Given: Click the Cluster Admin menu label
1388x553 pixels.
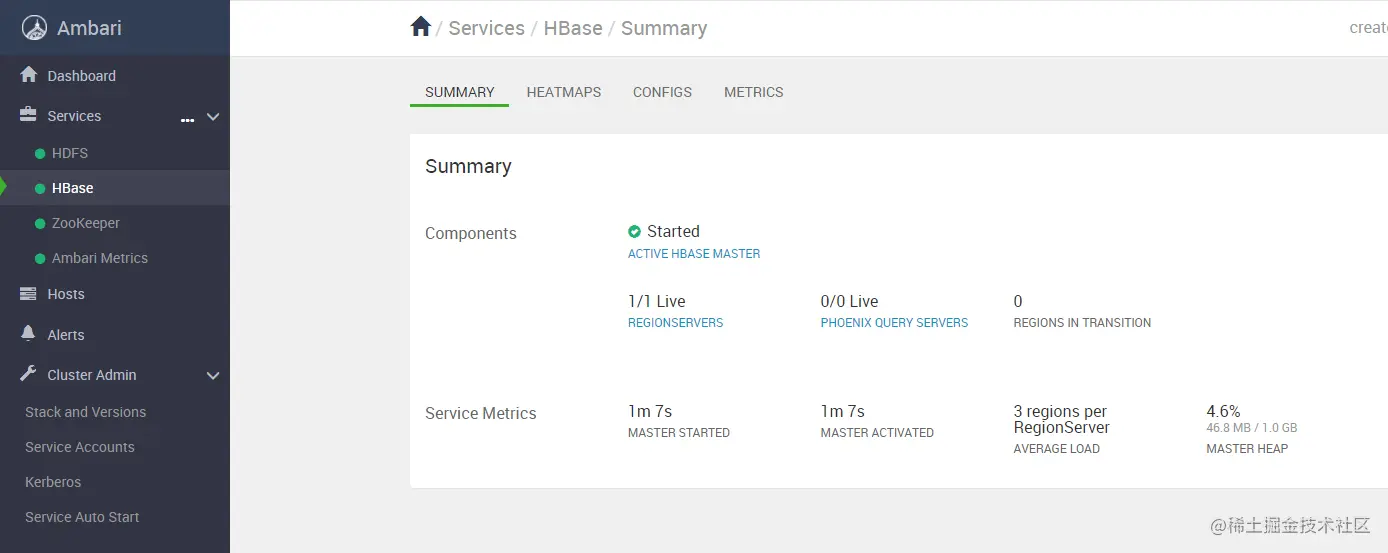Looking at the screenshot, I should [x=92, y=375].
